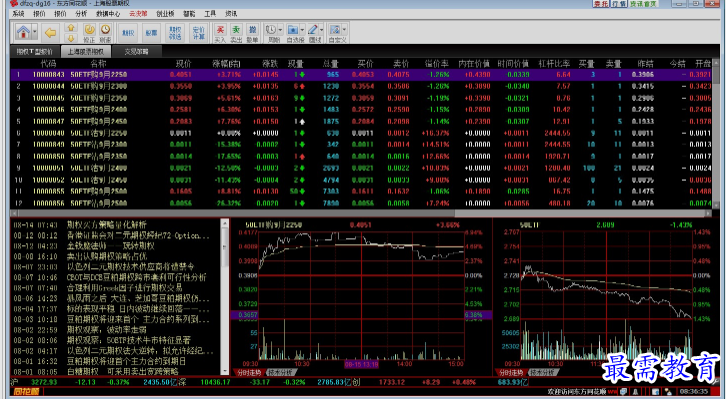Image resolution: width=726 pixels, height=399 pixels.
Task: Open the dropdown beside the home icon
Action: point(34,32)
